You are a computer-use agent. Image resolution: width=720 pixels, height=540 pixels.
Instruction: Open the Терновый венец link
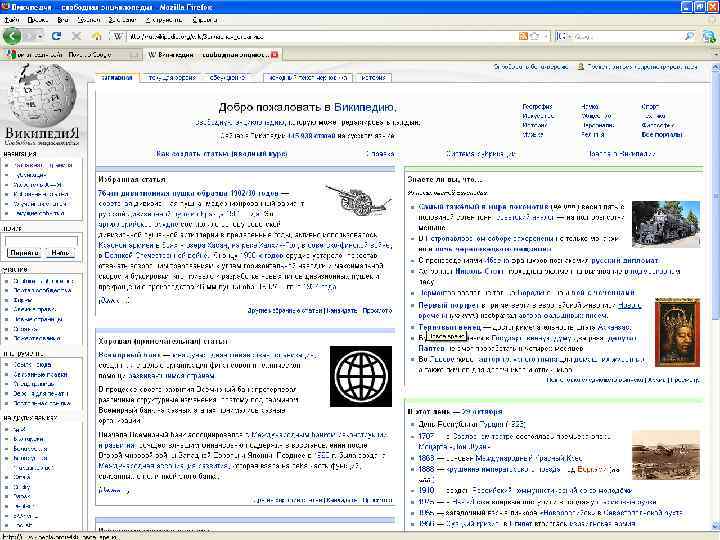[x=450, y=327]
